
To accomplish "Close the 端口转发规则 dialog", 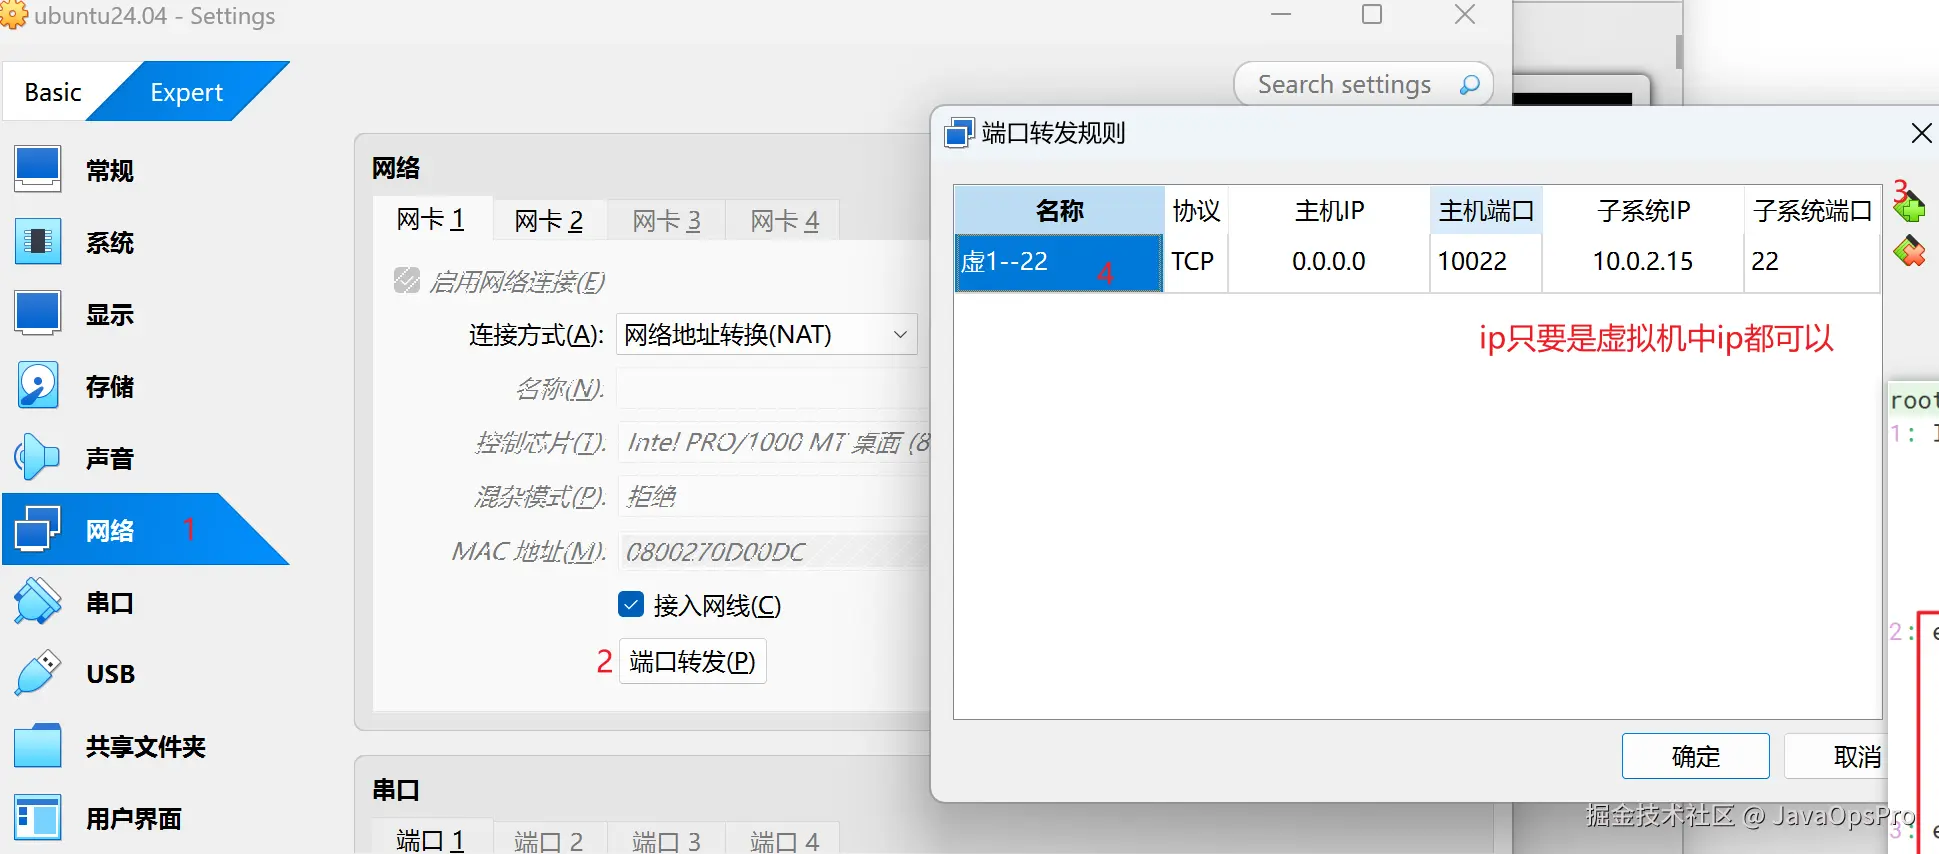I will click(x=1921, y=133).
